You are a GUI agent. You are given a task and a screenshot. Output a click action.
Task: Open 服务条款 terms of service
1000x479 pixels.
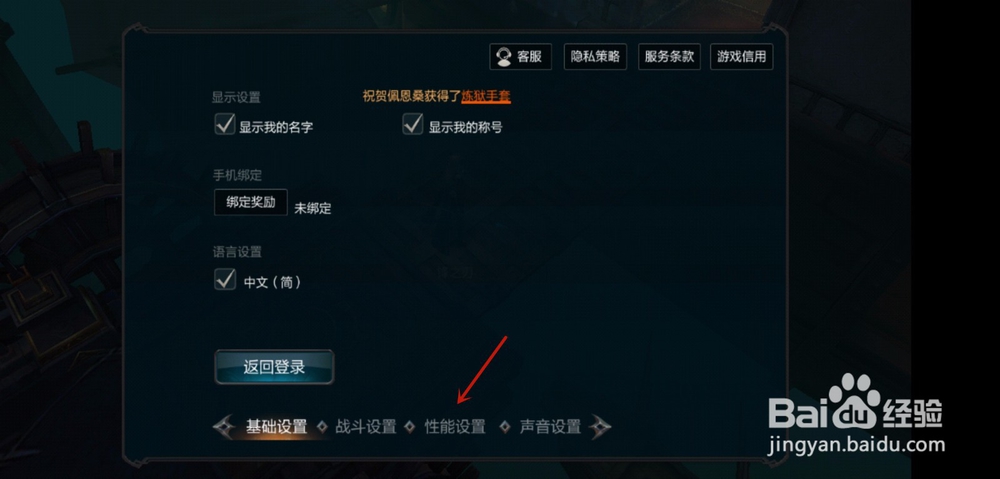tap(669, 57)
